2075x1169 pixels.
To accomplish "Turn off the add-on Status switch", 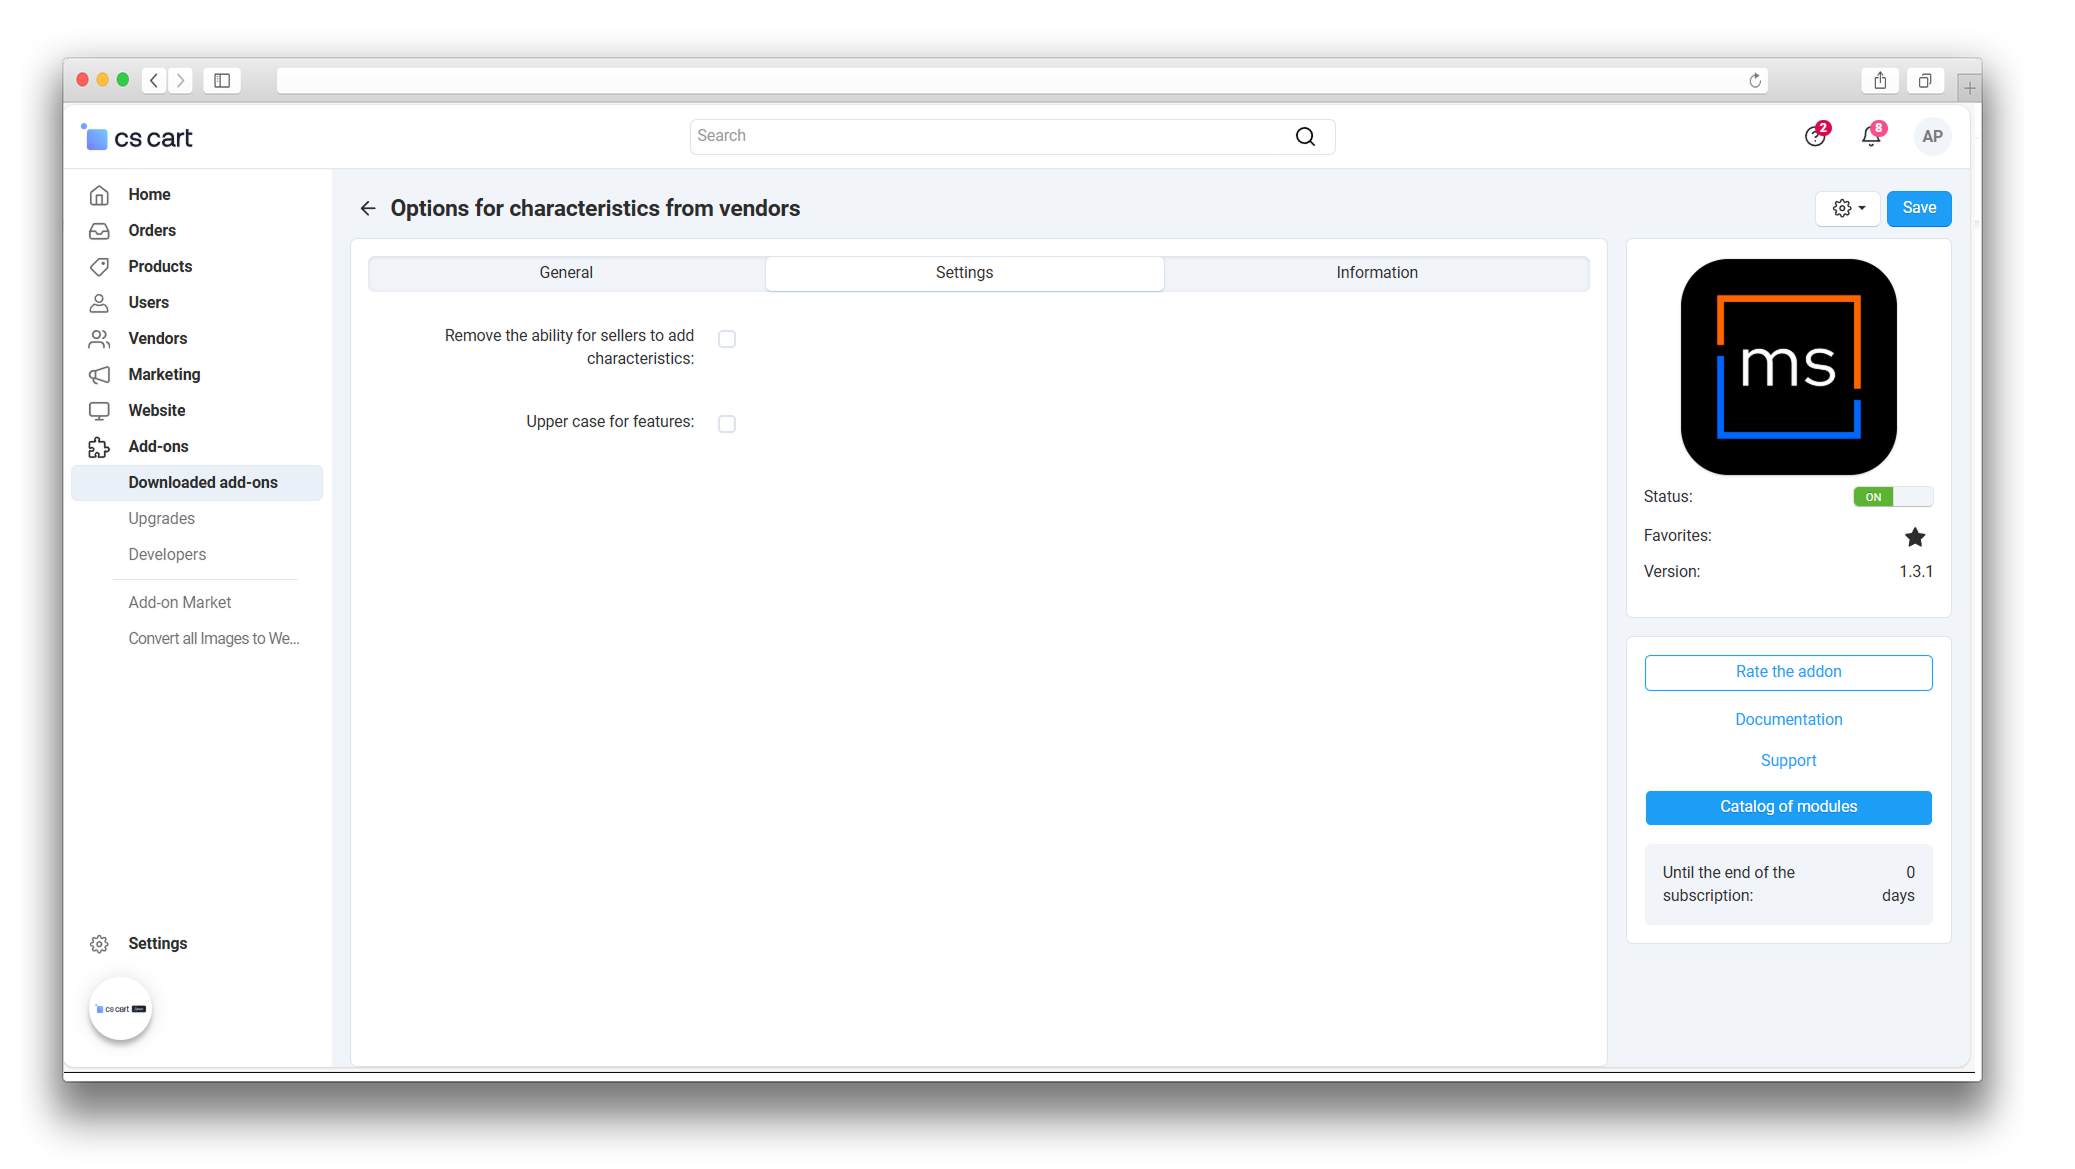I will click(x=1891, y=497).
